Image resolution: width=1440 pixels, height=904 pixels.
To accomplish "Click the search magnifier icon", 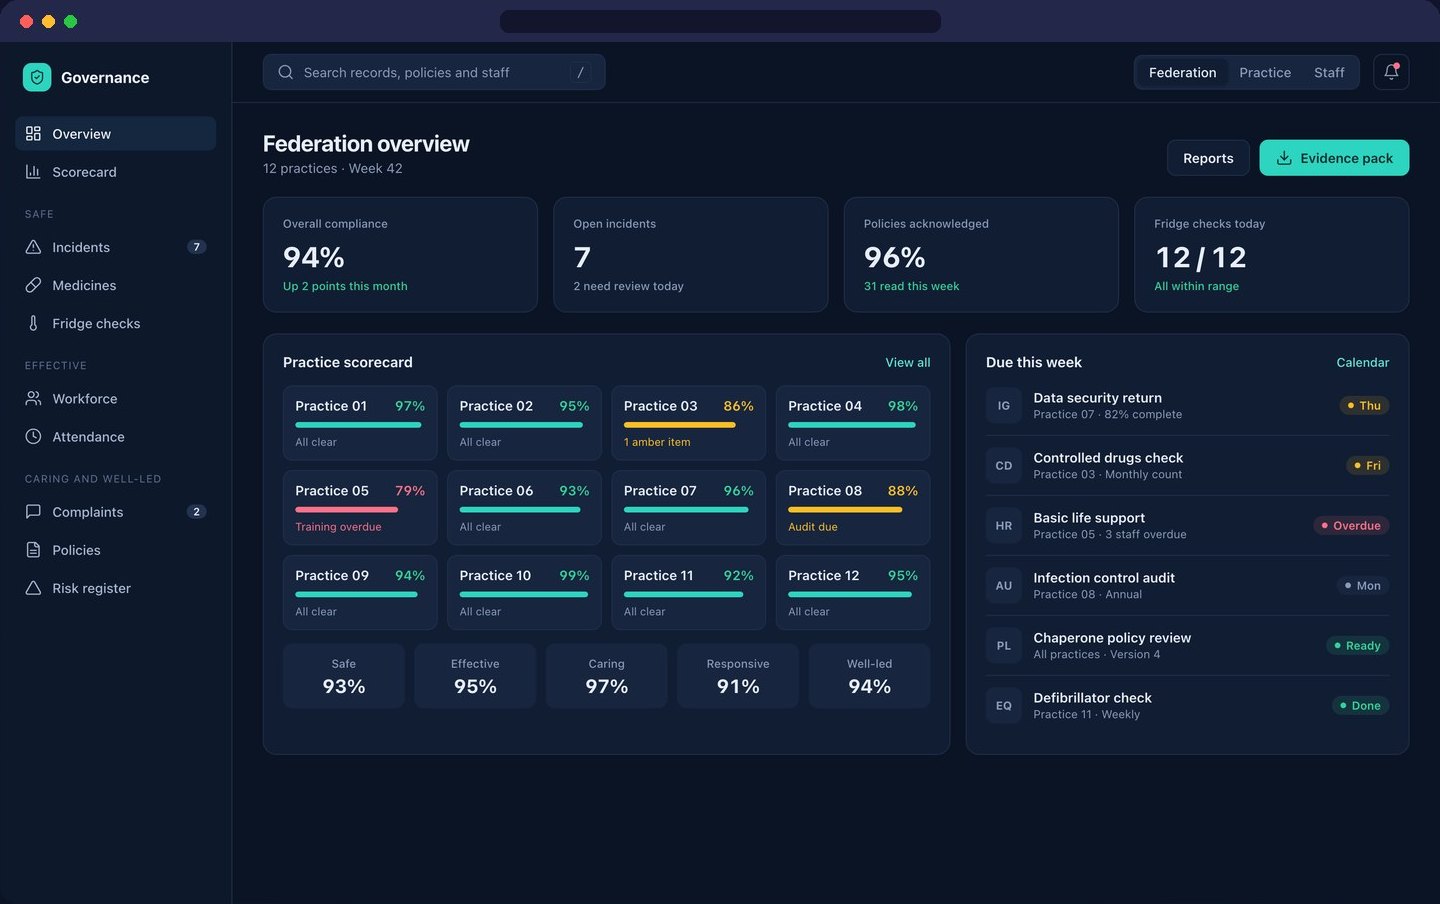I will (x=286, y=72).
